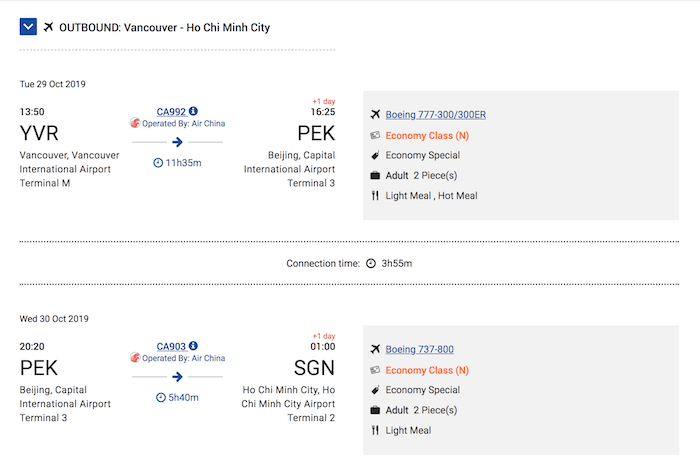
Task: Open the CA992 flight number link
Action: tap(171, 112)
